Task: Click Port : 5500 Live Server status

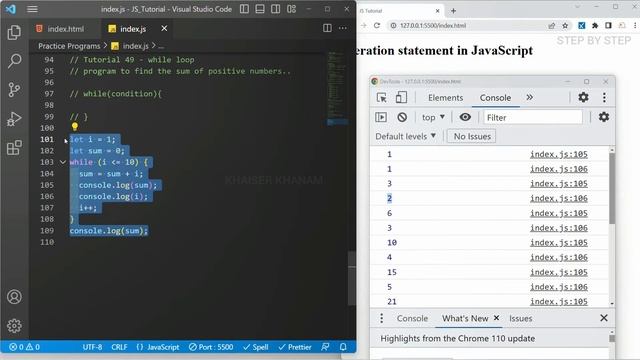Action: point(211,347)
